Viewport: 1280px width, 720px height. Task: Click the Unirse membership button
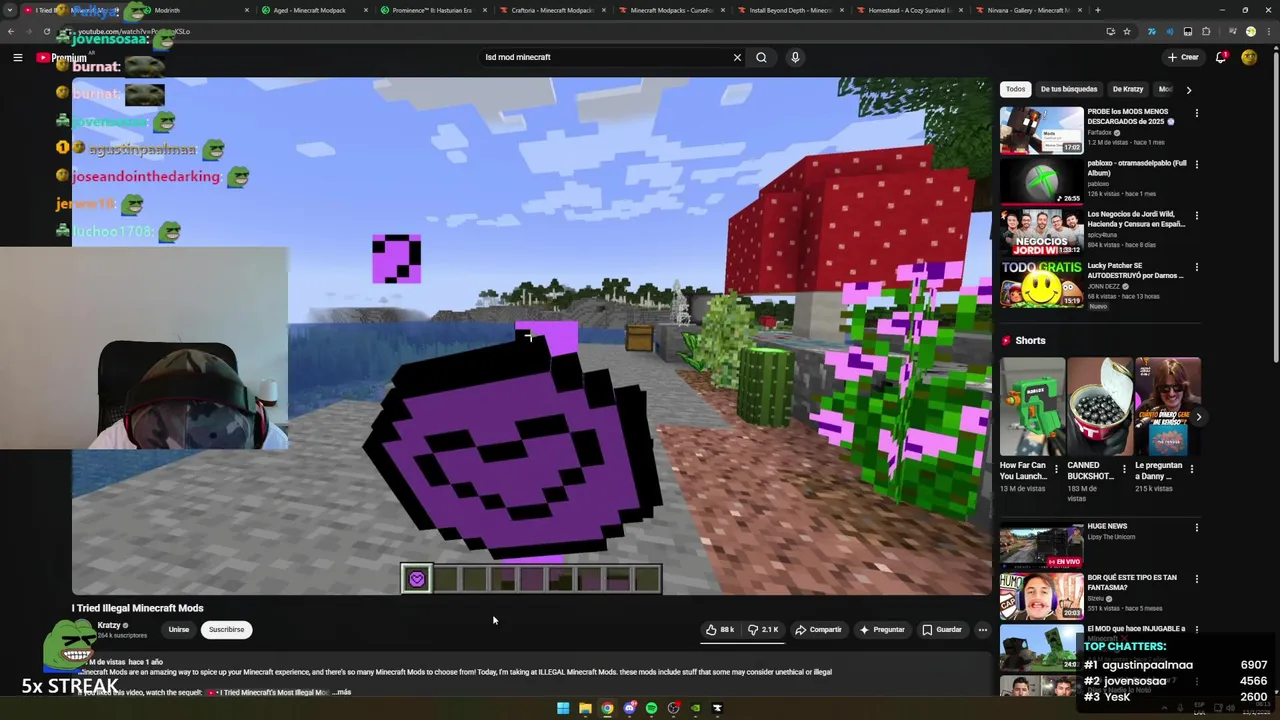pyautogui.click(x=178, y=630)
